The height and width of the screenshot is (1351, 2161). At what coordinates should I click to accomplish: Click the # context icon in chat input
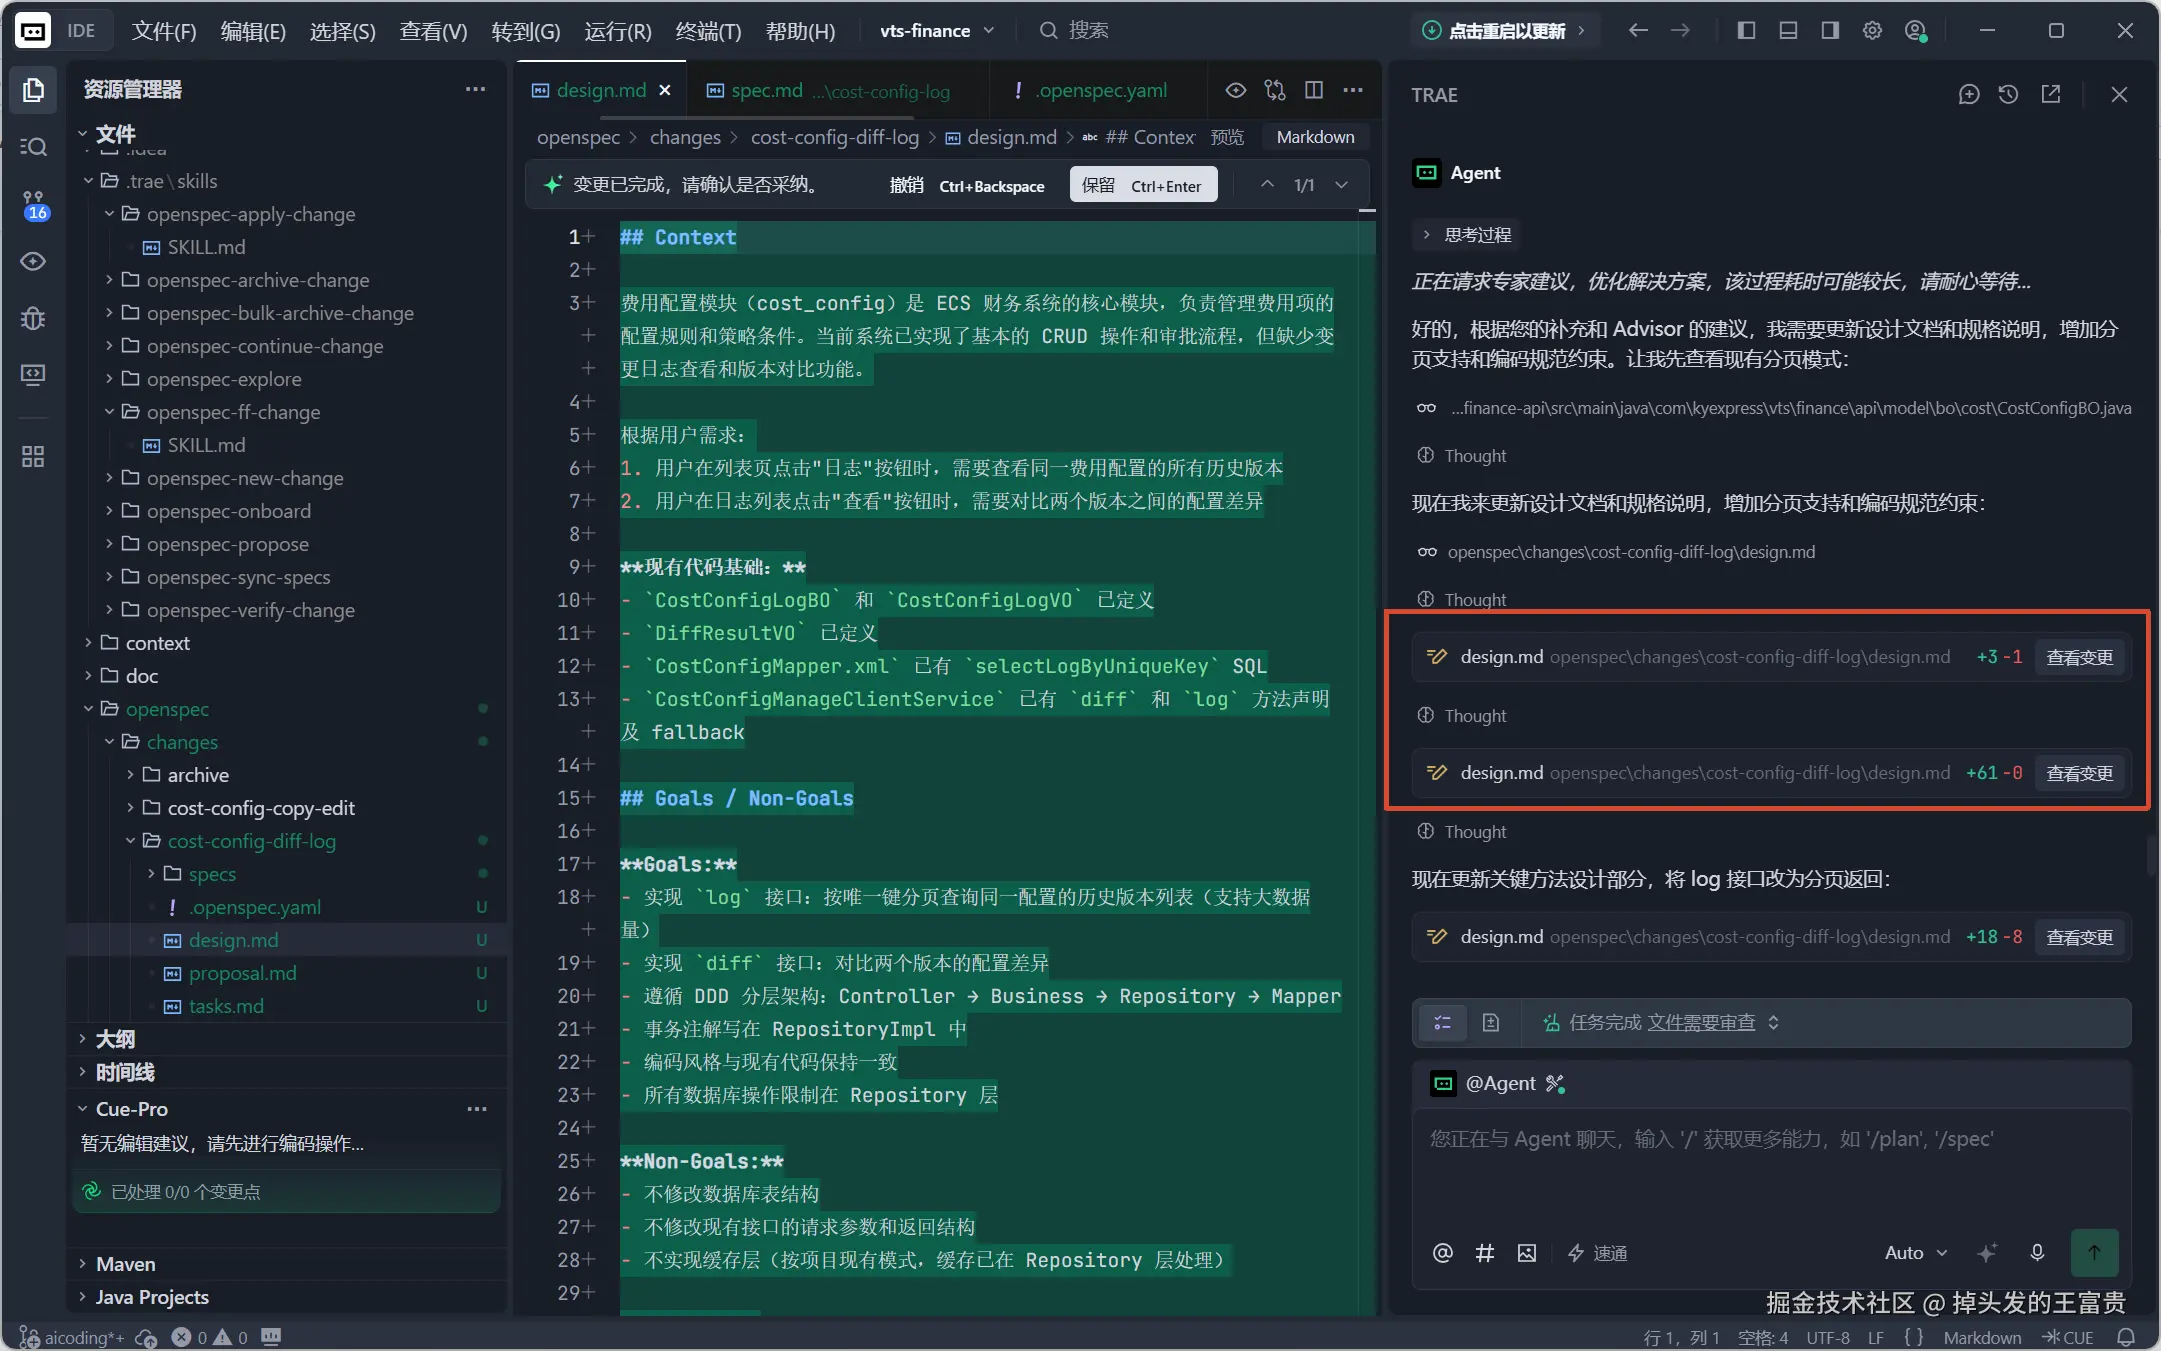click(x=1484, y=1253)
